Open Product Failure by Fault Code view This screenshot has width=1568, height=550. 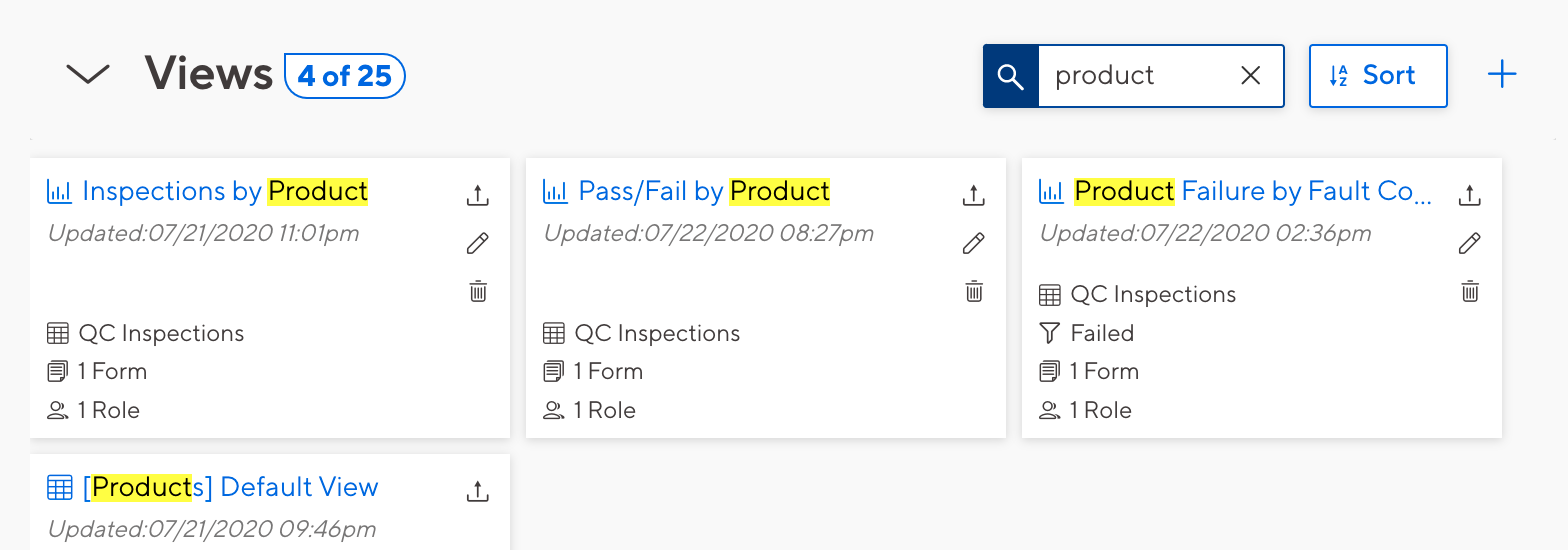[x=1252, y=191]
